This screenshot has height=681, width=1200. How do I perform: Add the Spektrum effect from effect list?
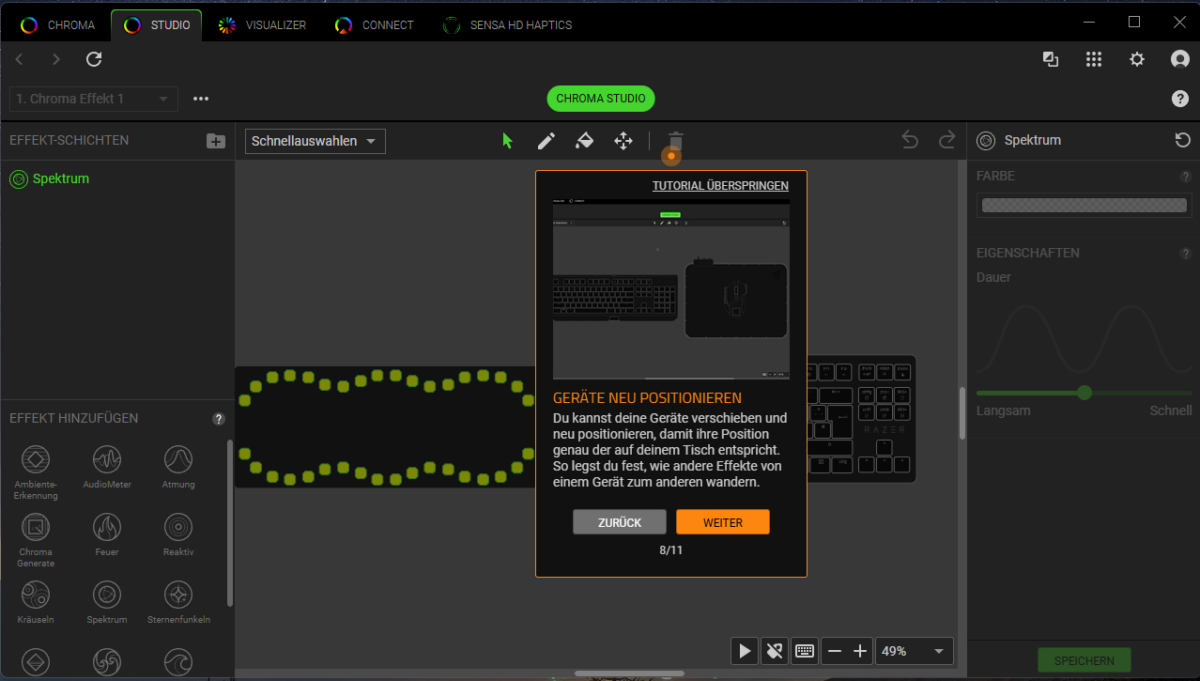click(107, 602)
